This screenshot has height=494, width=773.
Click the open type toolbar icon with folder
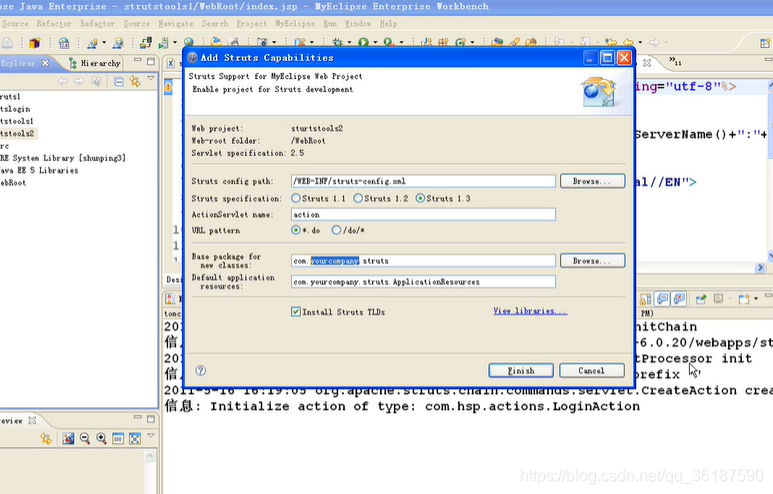[x=497, y=42]
